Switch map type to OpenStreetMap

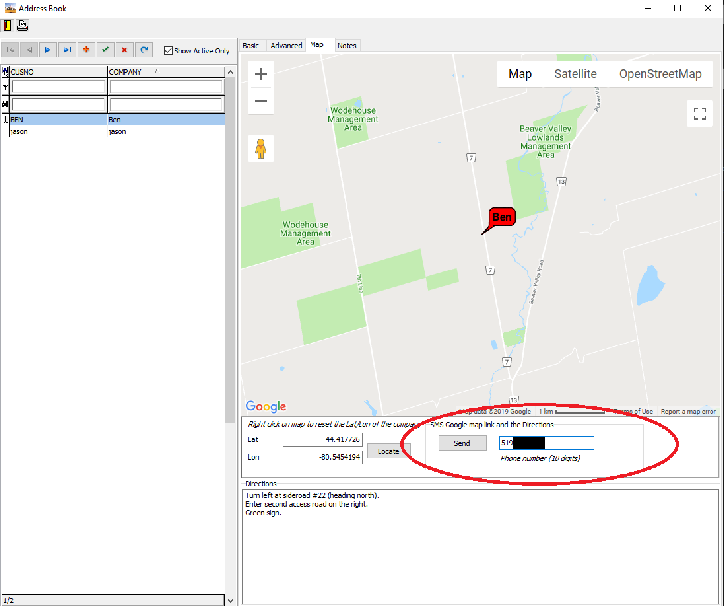coord(660,74)
